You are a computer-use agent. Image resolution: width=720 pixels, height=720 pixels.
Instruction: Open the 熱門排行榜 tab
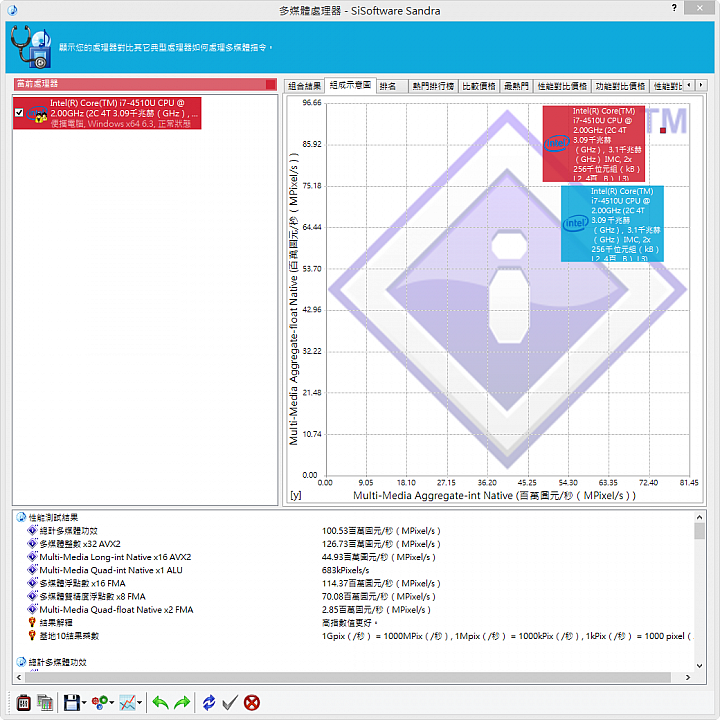click(433, 86)
